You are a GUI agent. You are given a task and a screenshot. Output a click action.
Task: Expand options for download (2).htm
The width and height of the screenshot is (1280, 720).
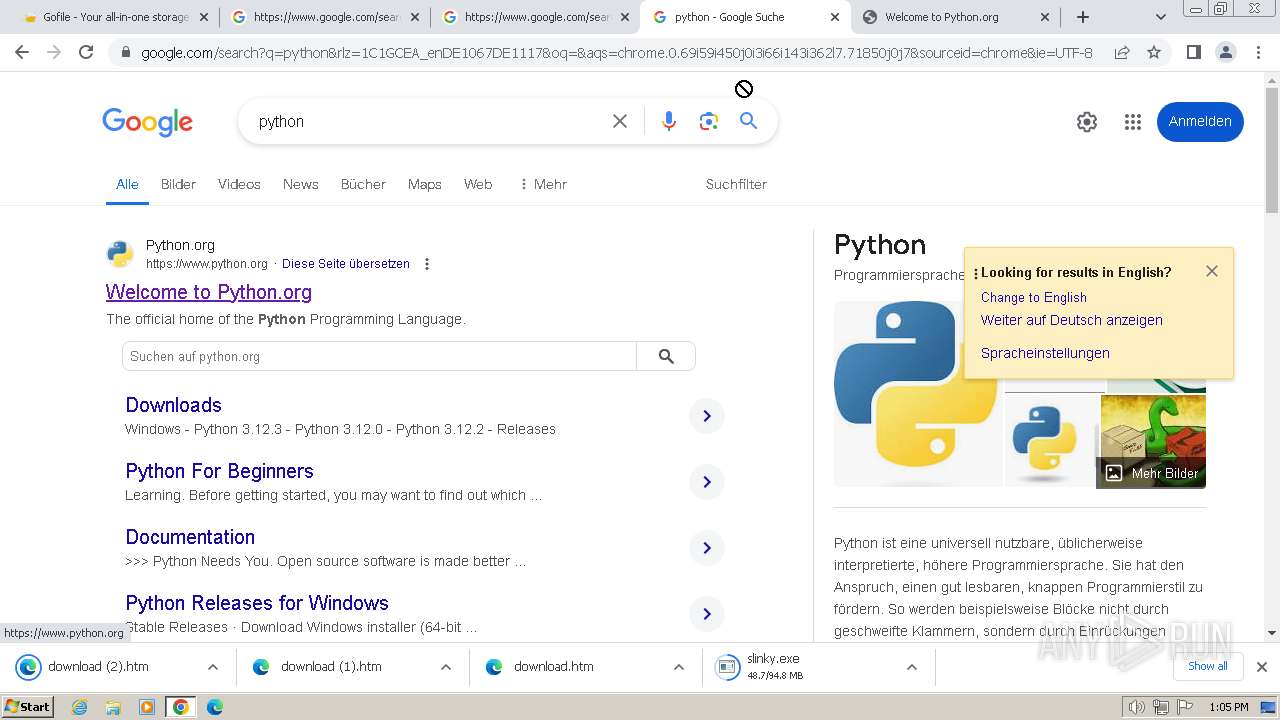pos(212,667)
